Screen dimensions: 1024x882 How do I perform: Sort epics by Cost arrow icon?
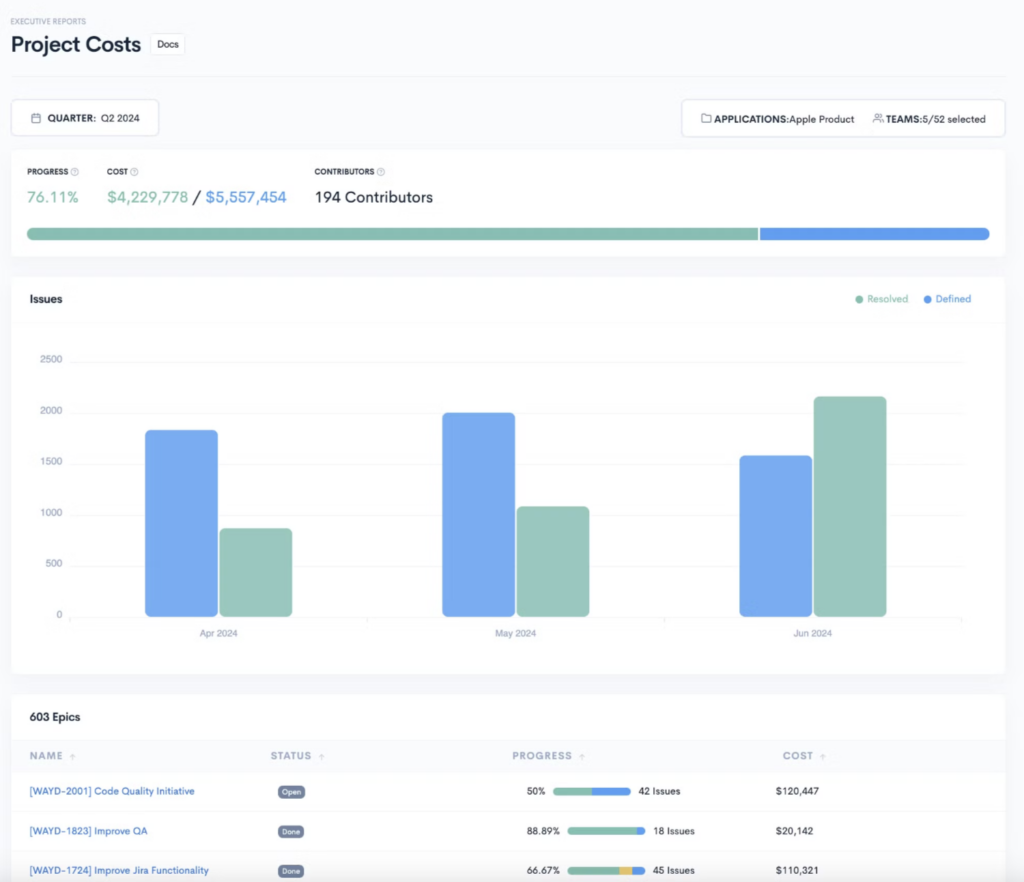pyautogui.click(x=823, y=756)
